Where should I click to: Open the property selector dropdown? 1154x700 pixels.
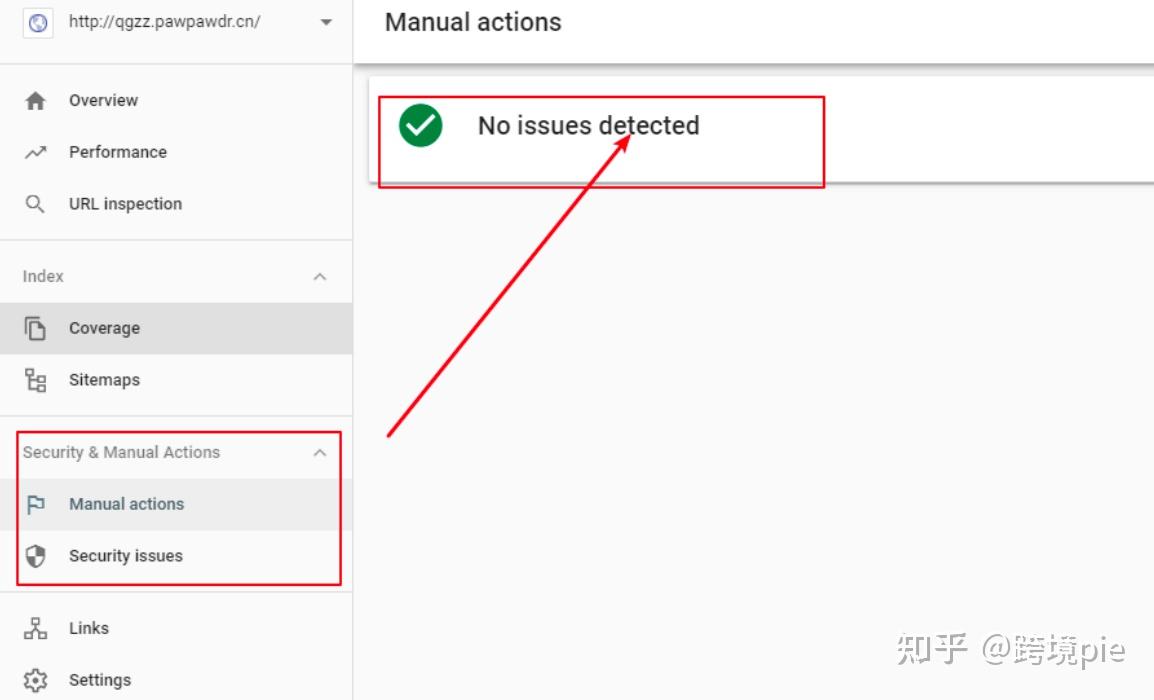pos(325,22)
